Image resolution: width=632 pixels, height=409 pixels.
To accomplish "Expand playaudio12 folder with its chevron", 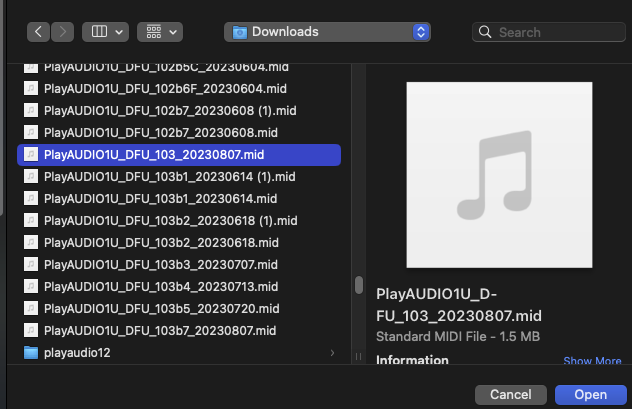I will (332, 353).
